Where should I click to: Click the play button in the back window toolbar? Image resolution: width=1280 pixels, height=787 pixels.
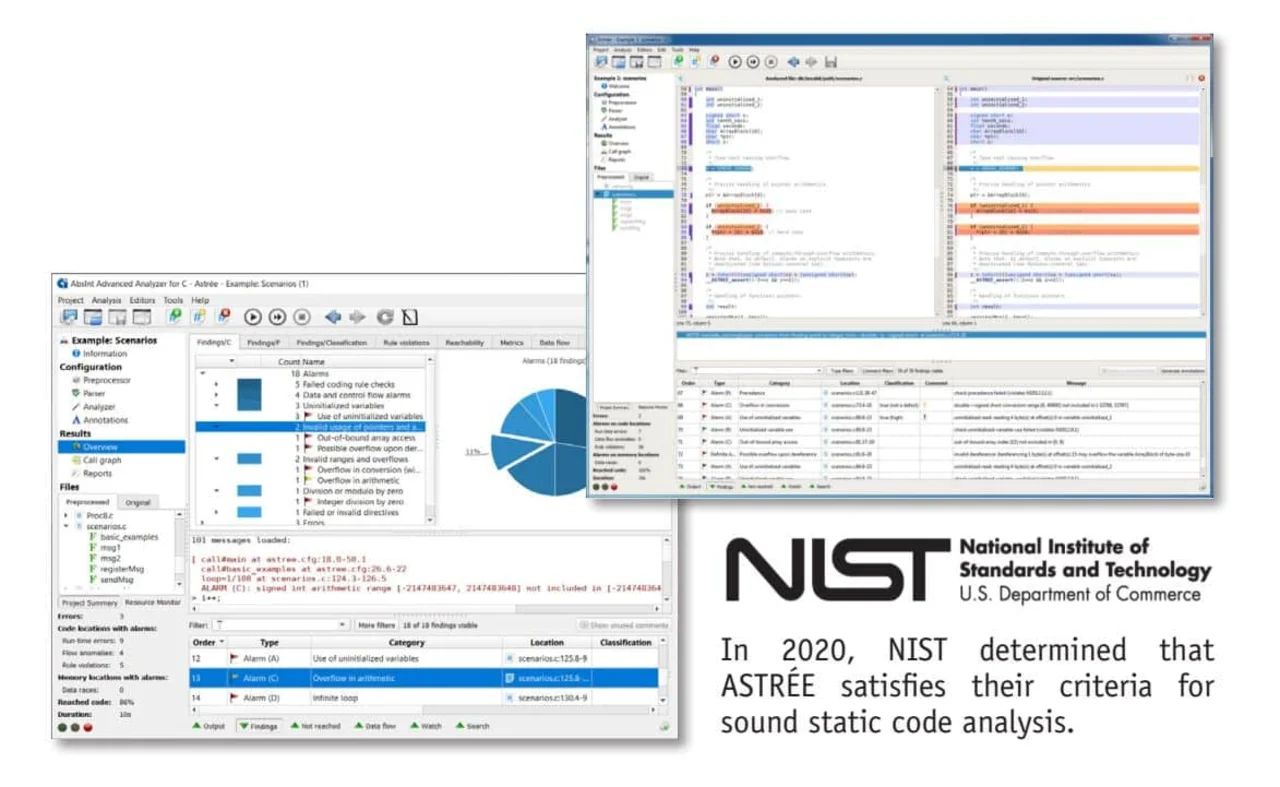pyautogui.click(x=735, y=61)
